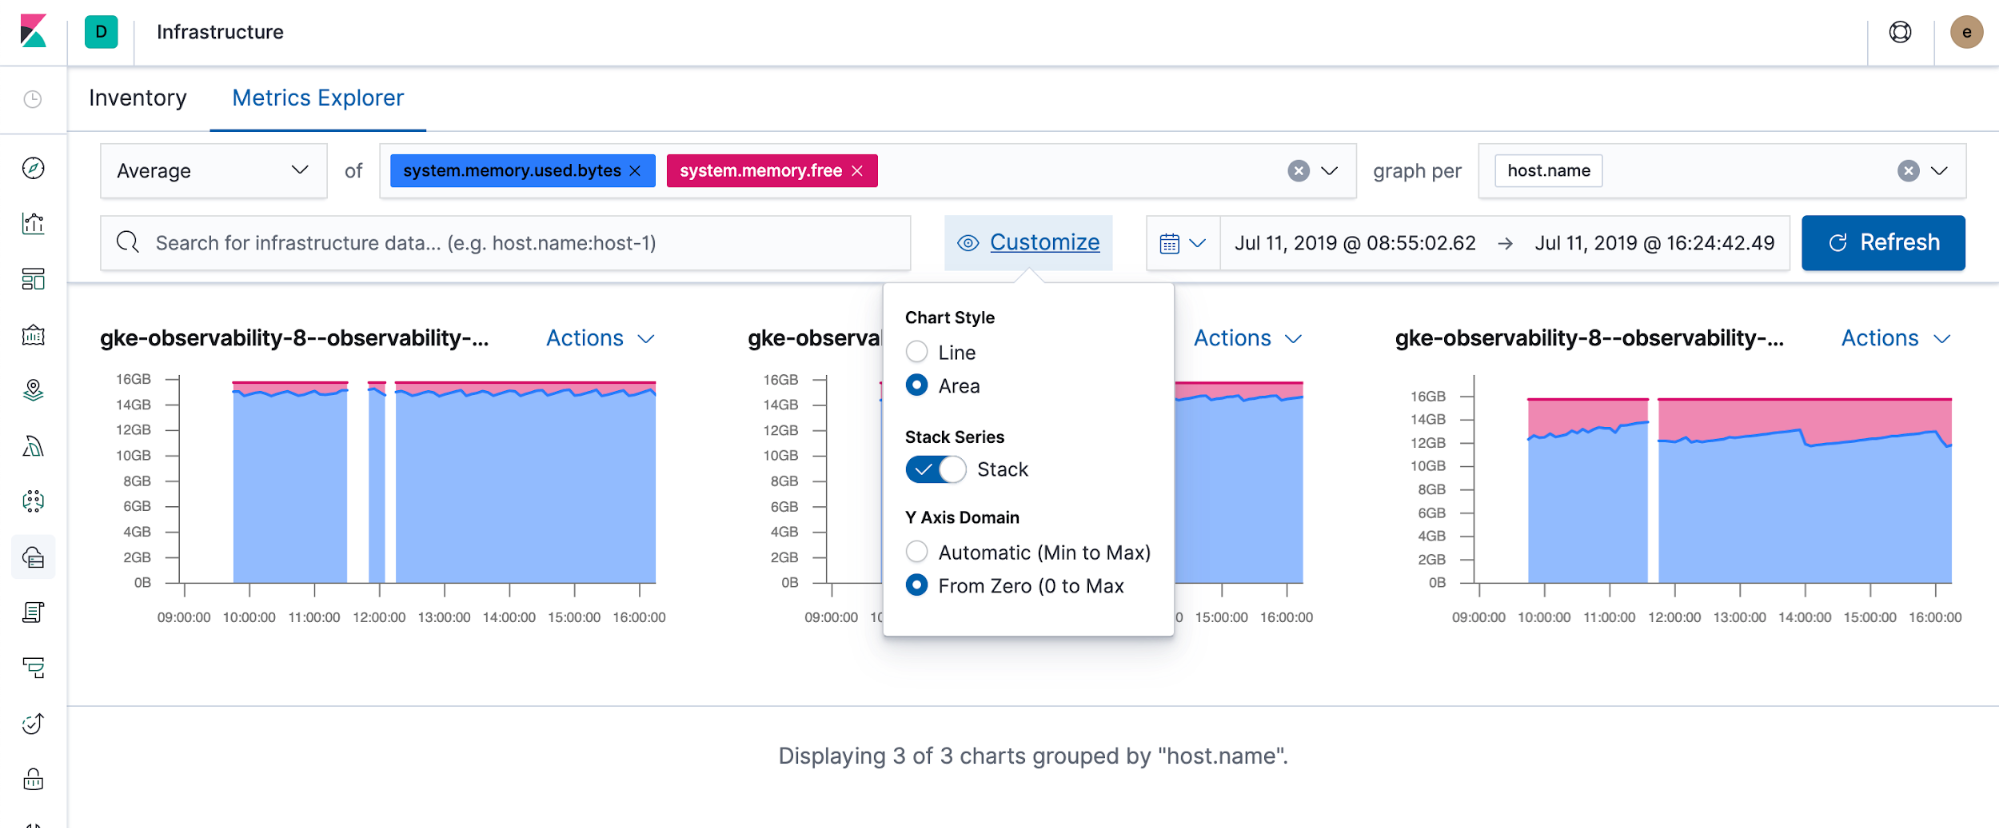
Task: Clear the host.name grouping field
Action: (1908, 171)
